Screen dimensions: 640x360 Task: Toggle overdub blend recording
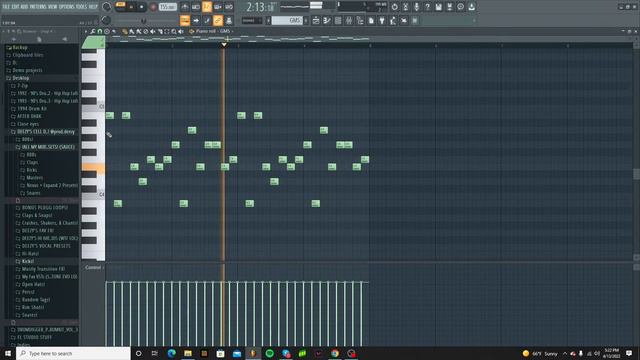point(218,7)
